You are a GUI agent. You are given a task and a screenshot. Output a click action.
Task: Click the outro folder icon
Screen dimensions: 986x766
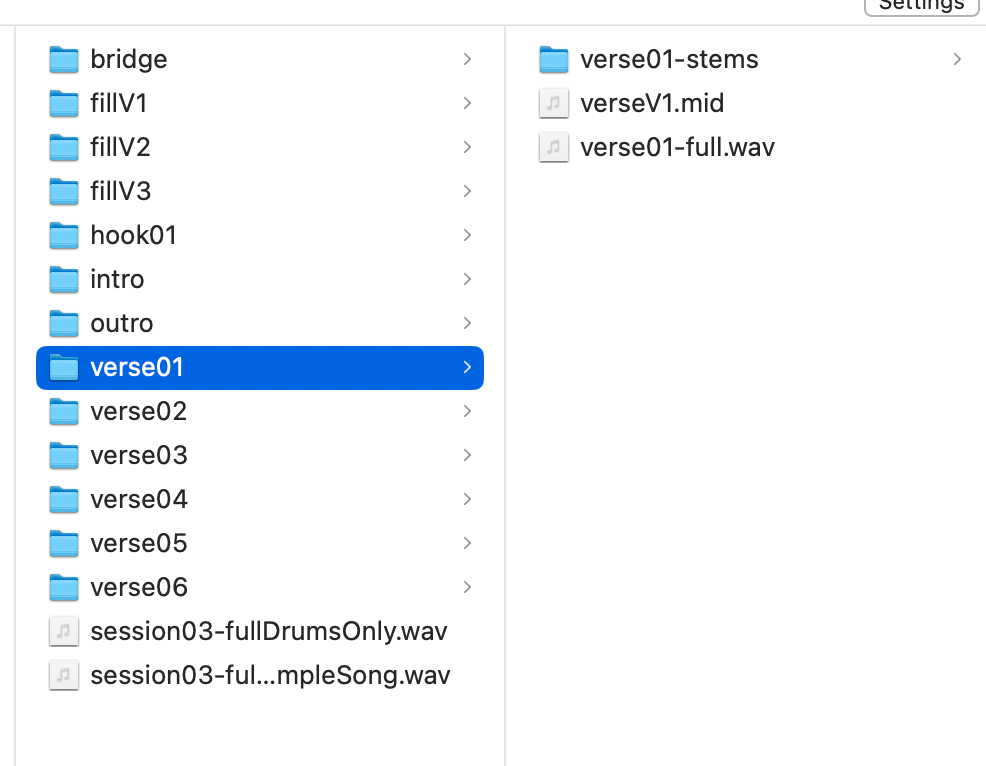64,324
